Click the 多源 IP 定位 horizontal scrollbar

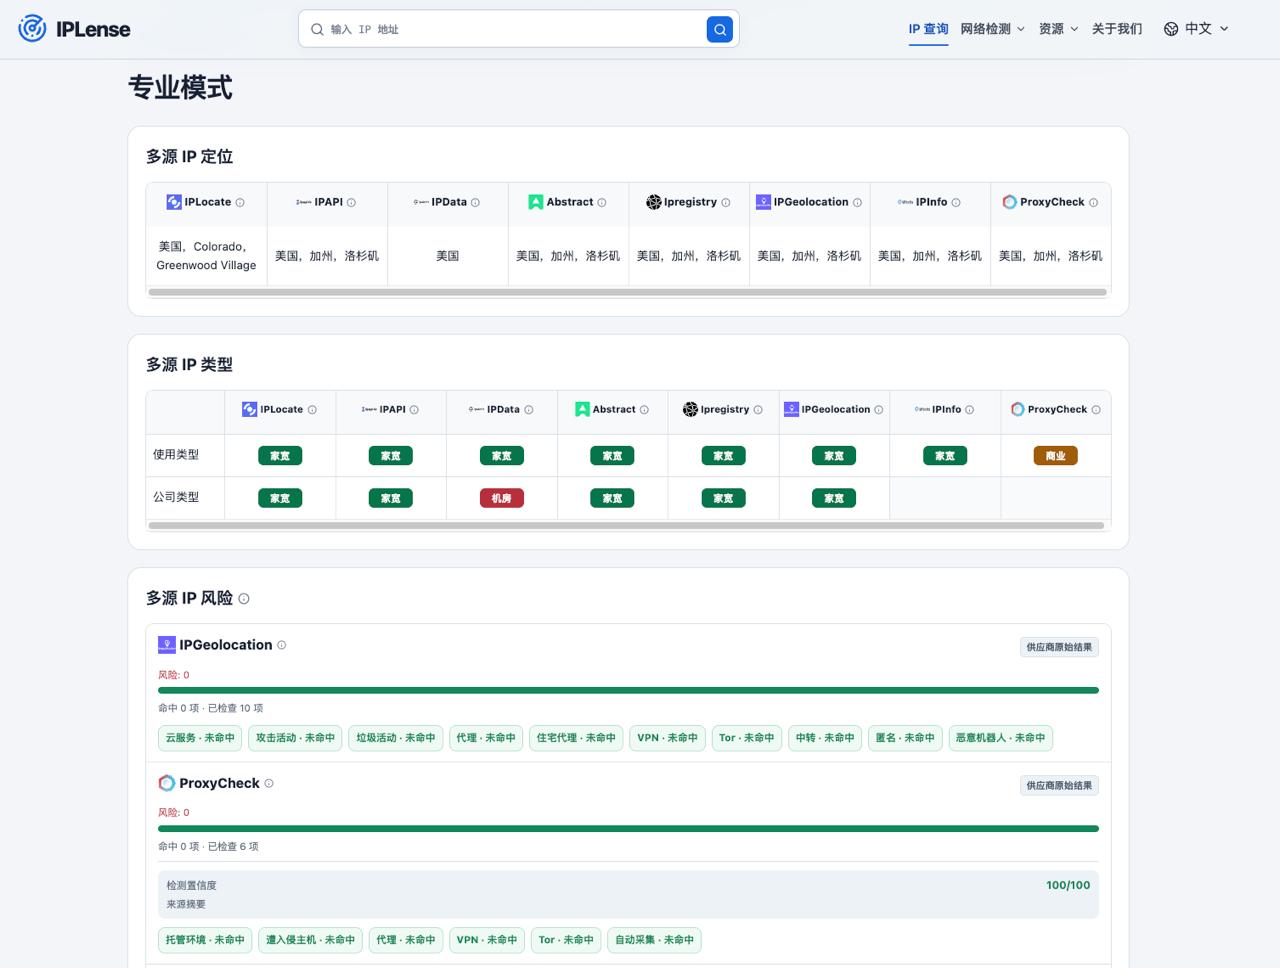628,292
